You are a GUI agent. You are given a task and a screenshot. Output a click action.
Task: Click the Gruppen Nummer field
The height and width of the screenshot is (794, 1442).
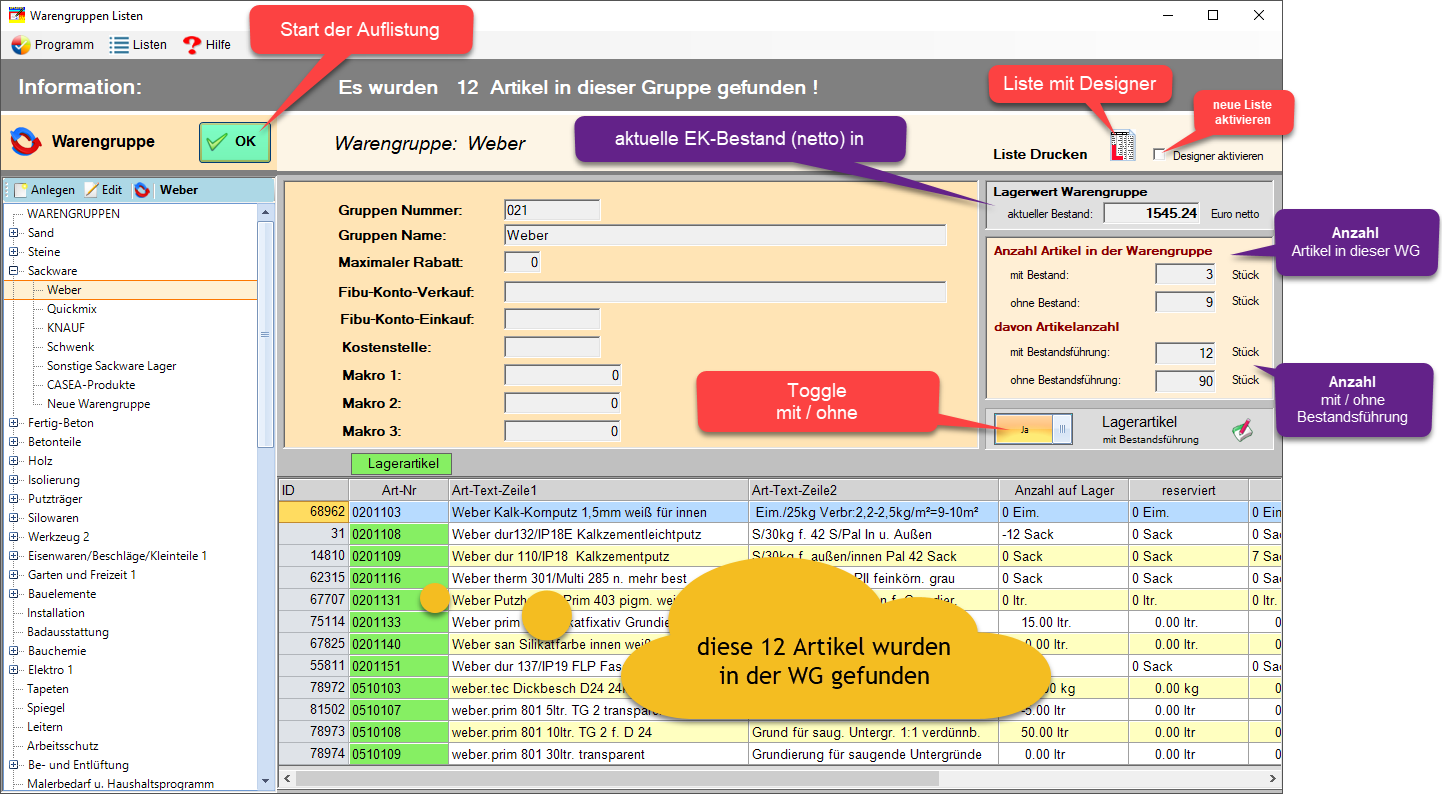tap(552, 210)
